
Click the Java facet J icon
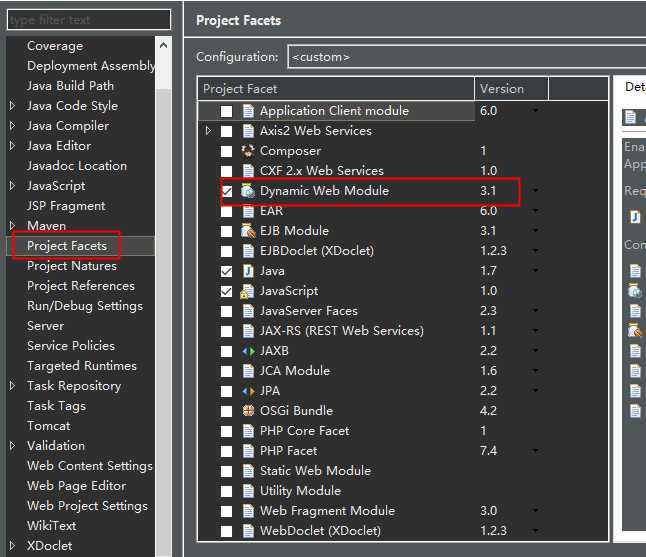click(x=248, y=271)
